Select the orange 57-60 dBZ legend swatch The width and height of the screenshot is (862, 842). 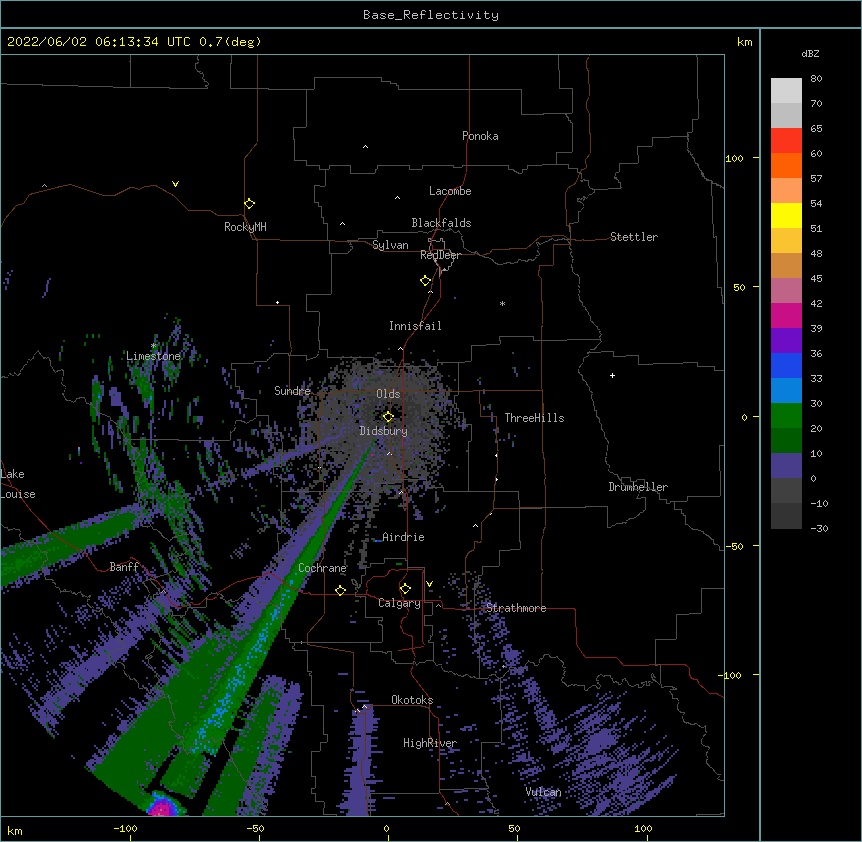tap(786, 165)
